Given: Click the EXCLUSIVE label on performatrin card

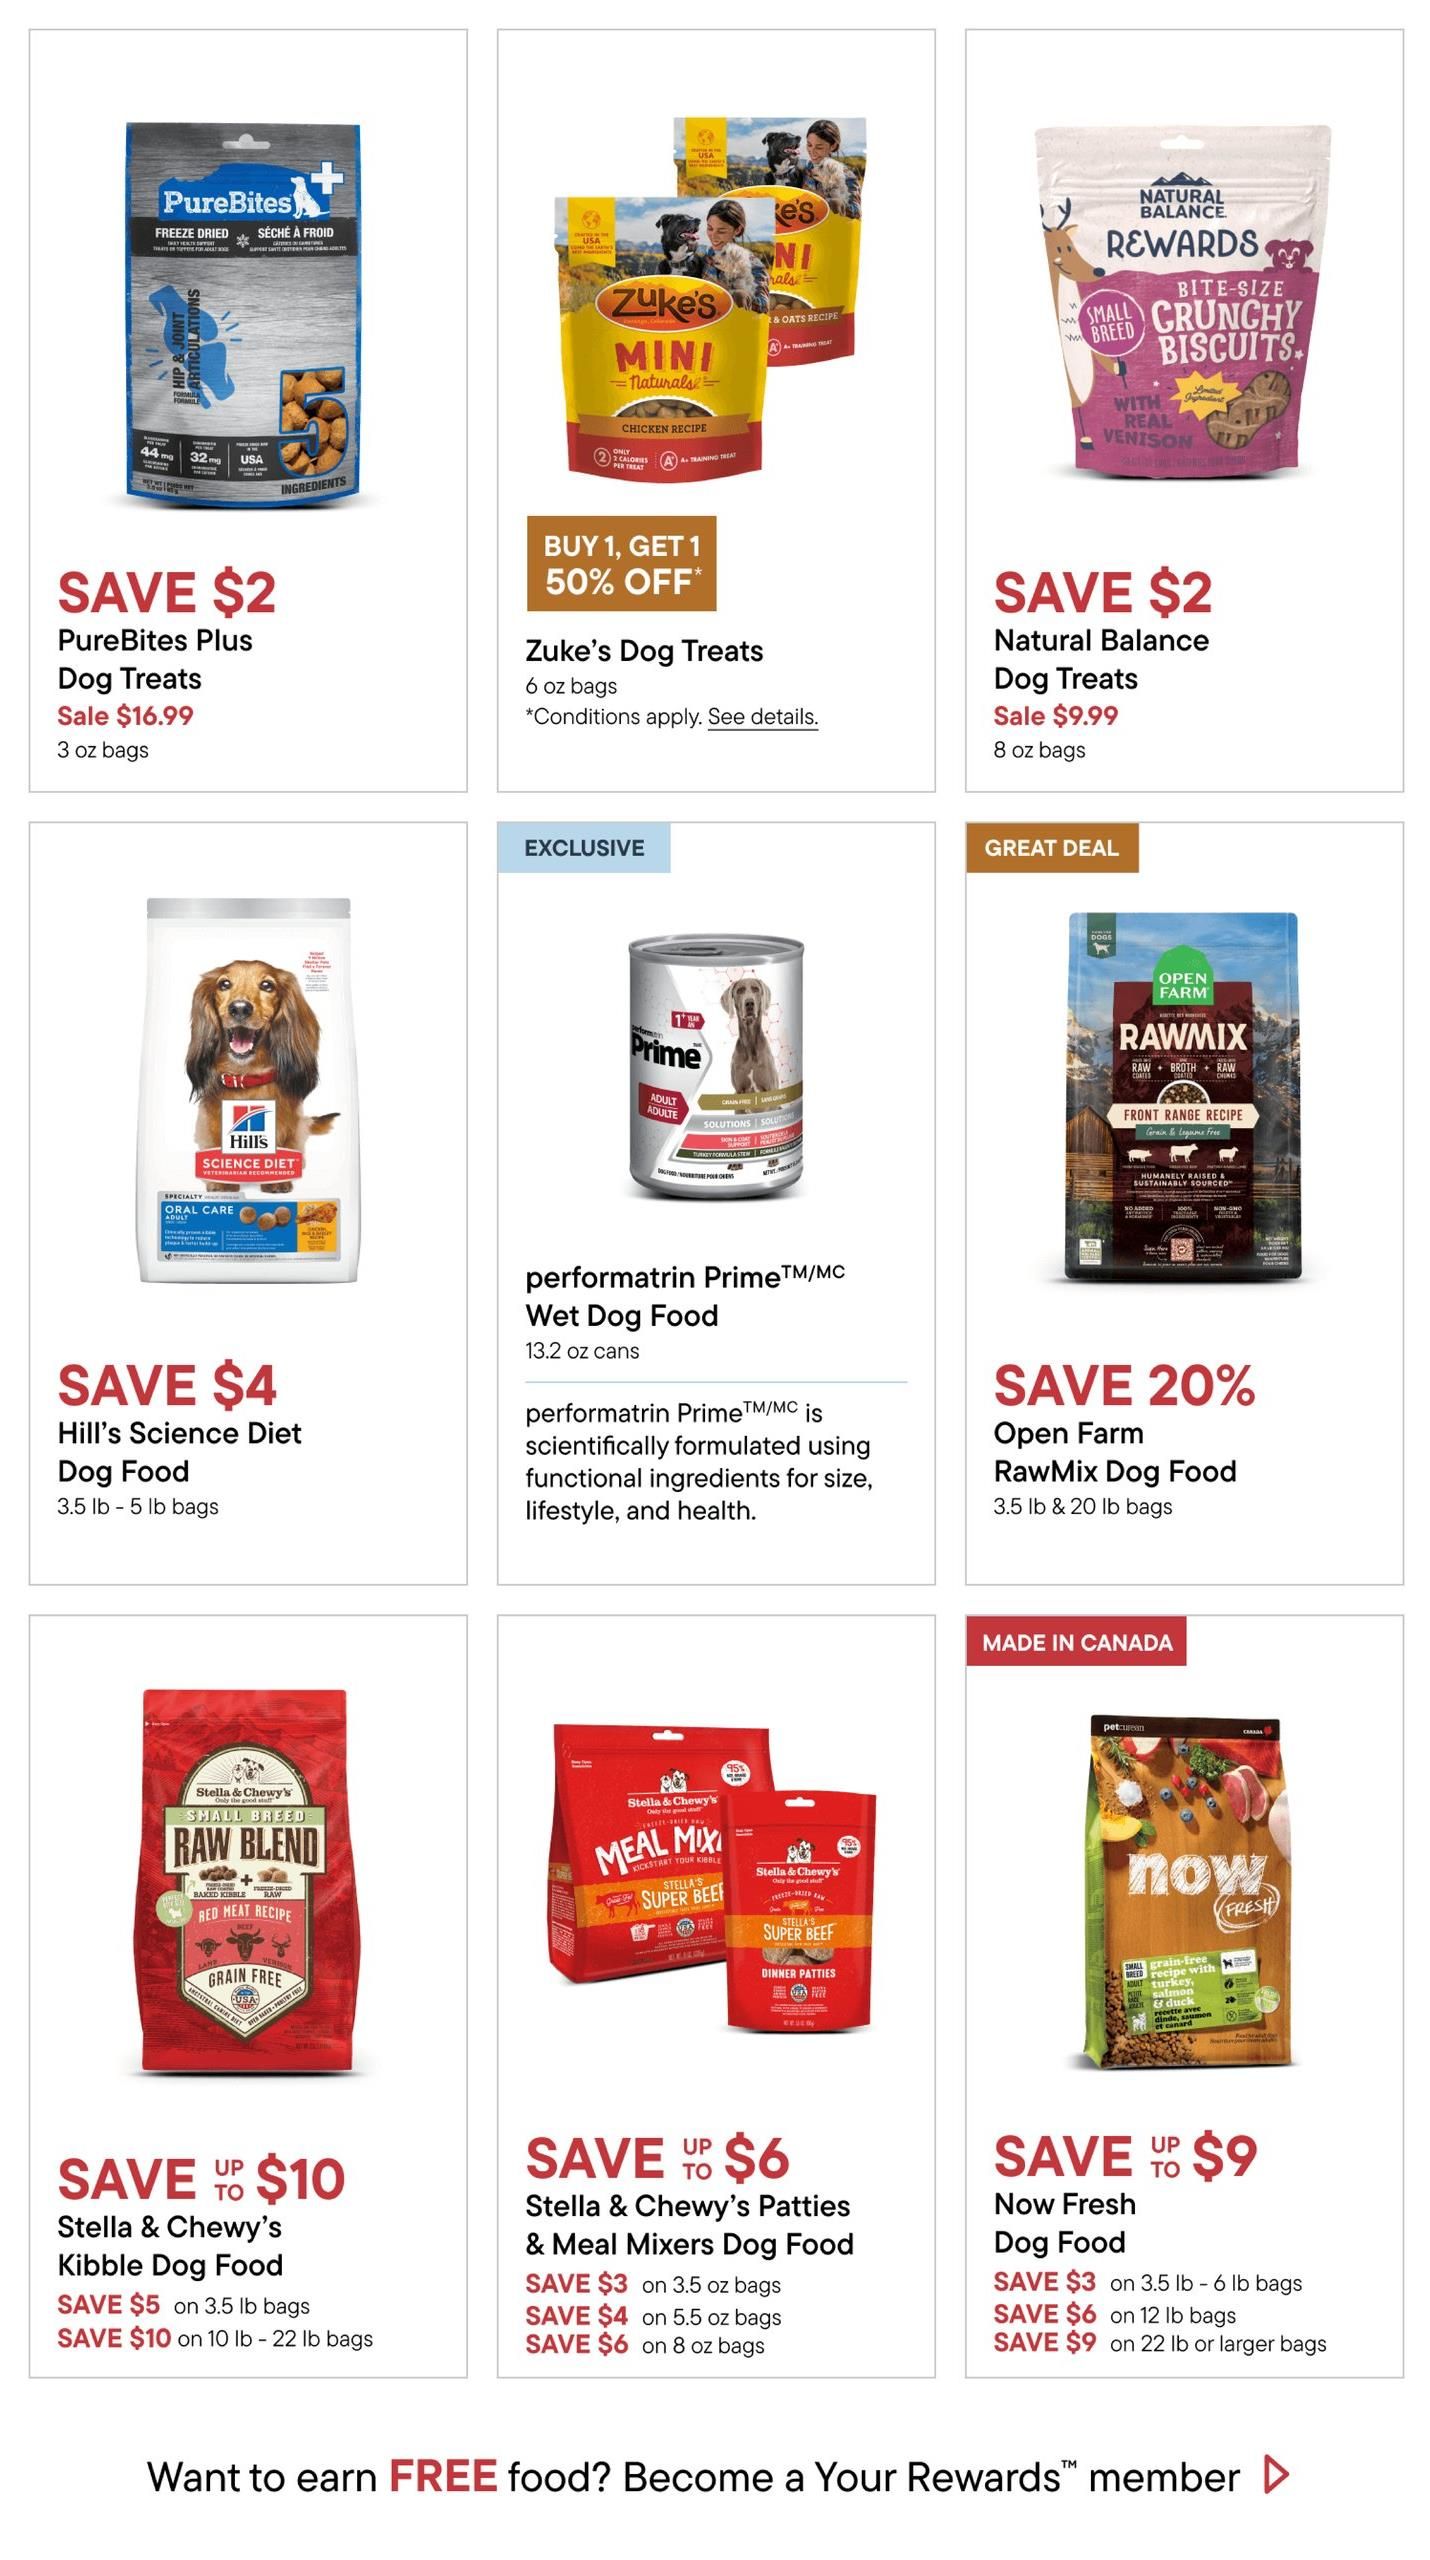Looking at the screenshot, I should [584, 848].
